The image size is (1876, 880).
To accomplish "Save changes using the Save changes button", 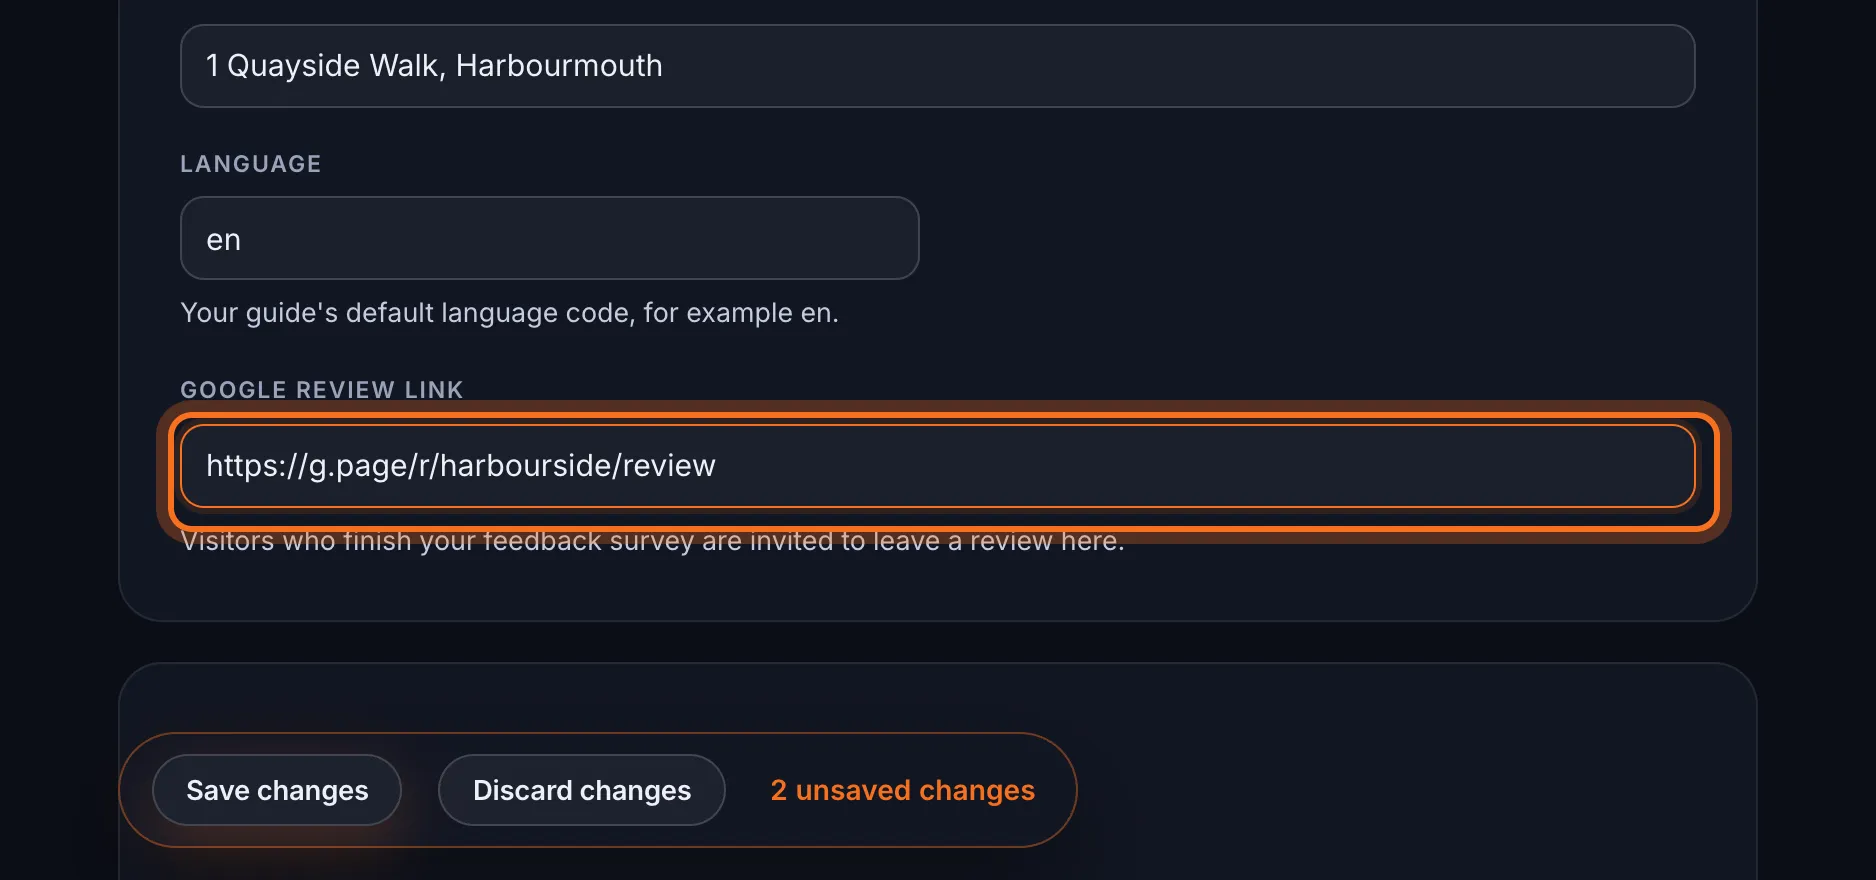I will (x=277, y=790).
